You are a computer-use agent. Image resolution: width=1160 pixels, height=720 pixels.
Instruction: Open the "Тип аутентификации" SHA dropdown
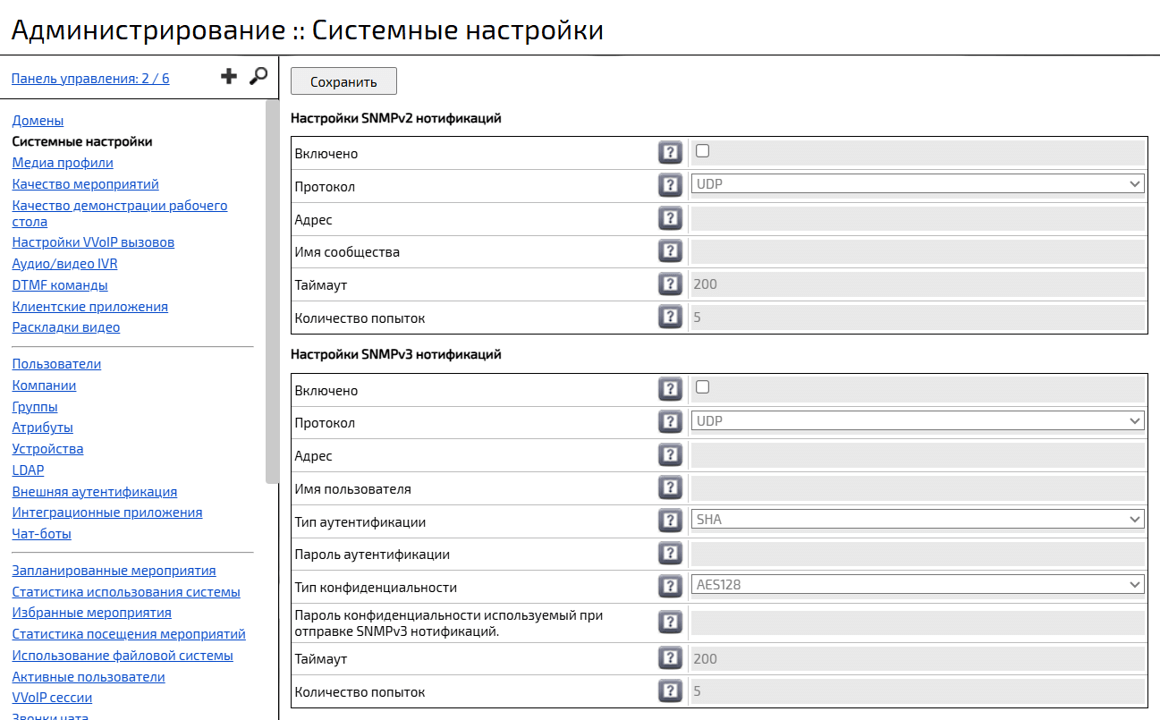click(x=916, y=519)
